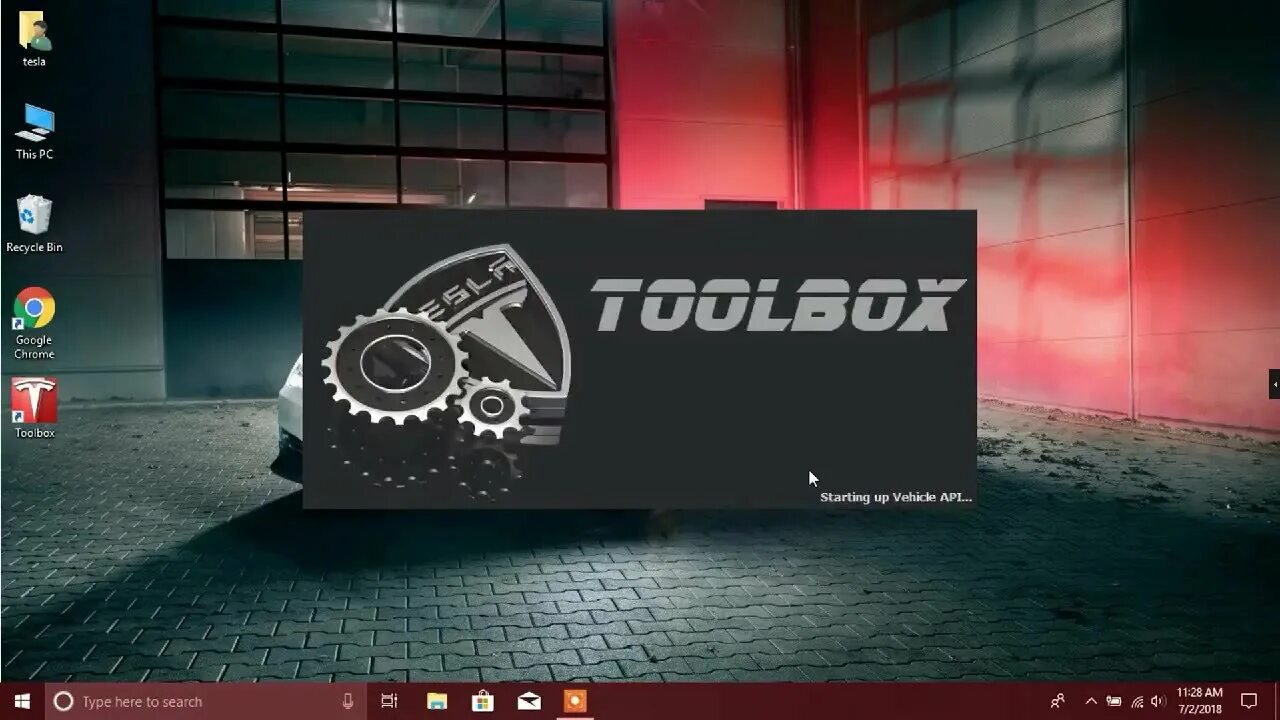Show hidden system tray icons
Image resolution: width=1280 pixels, height=720 pixels.
[x=1091, y=701]
